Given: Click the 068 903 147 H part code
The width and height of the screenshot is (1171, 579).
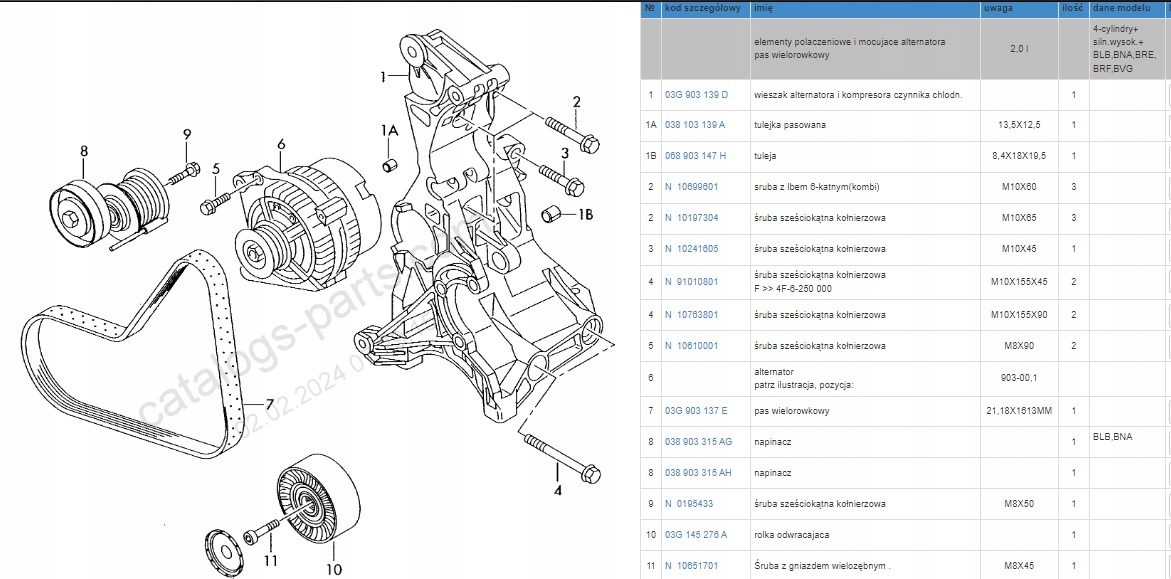Looking at the screenshot, I should tap(695, 156).
